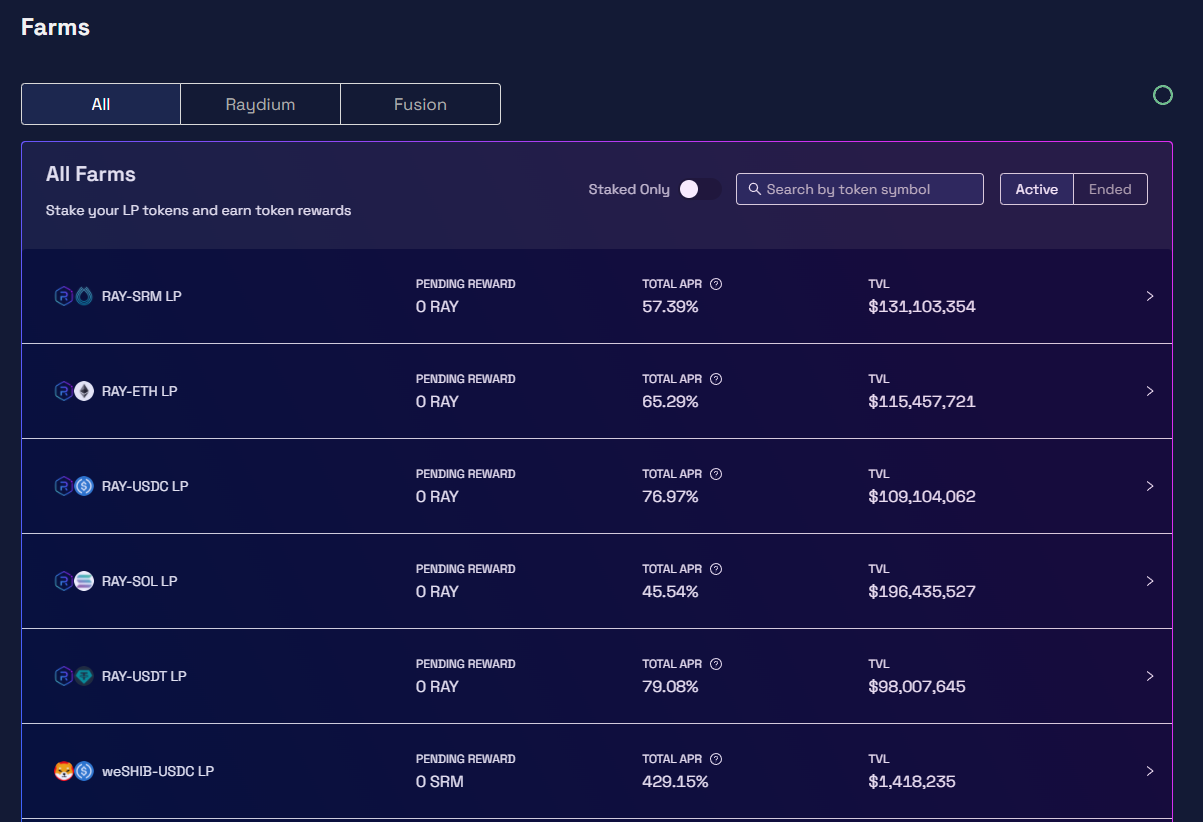Click the RAY-ETH LP pool name

(140, 391)
